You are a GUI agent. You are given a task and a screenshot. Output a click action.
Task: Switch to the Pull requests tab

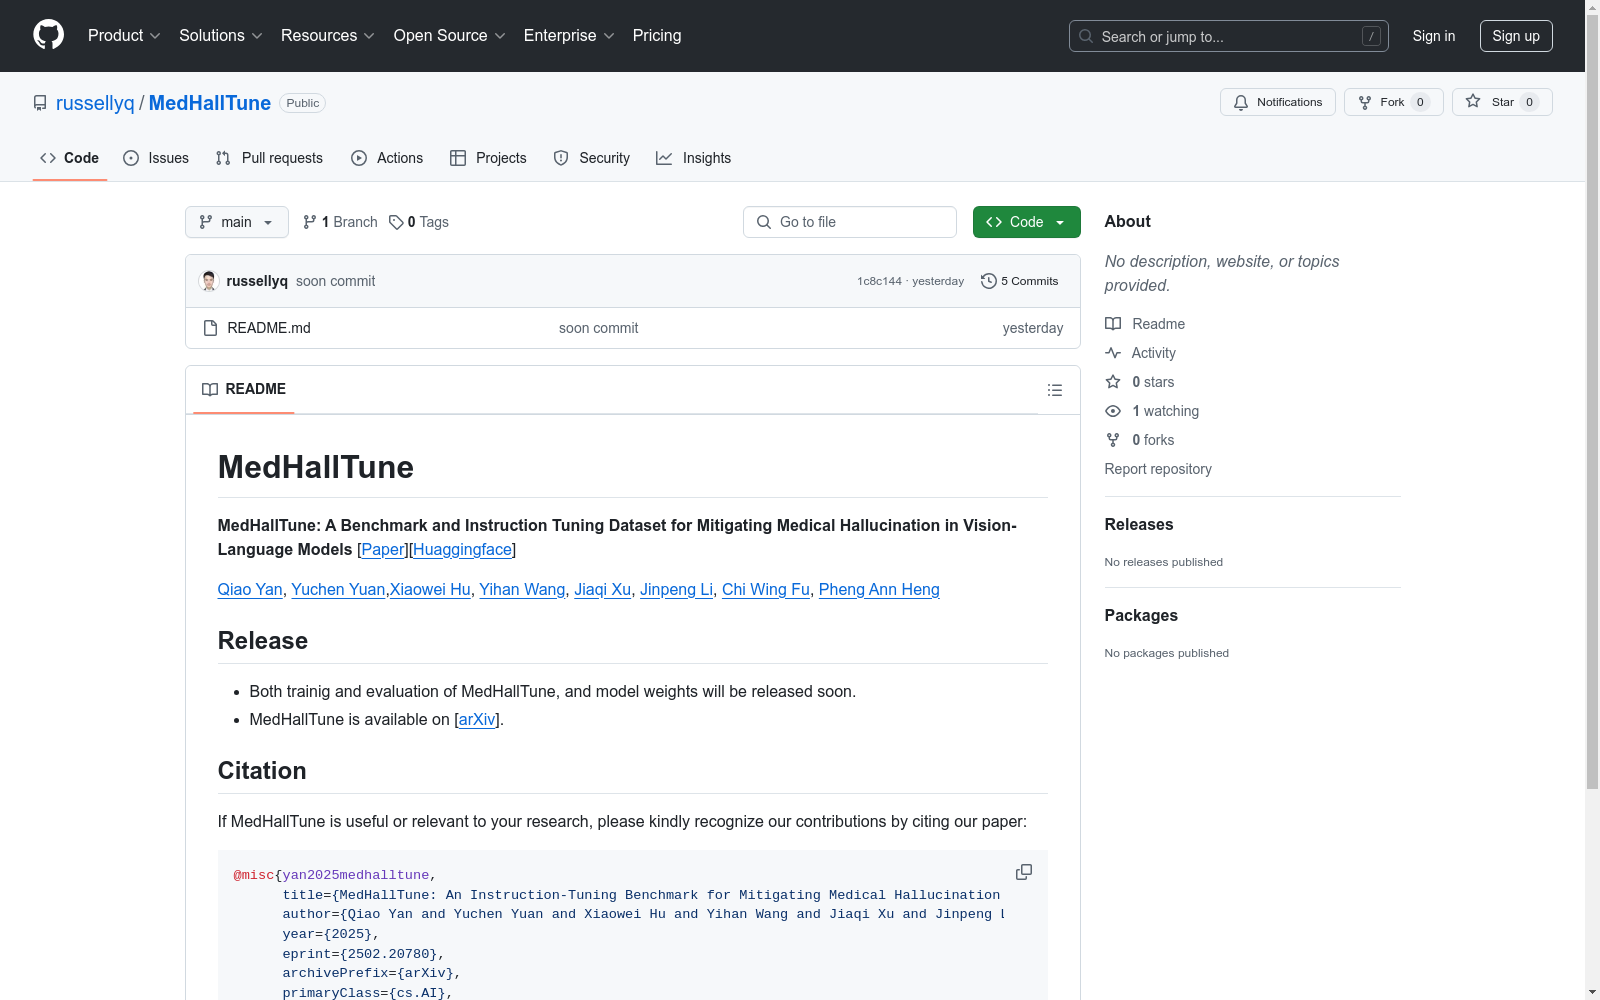coord(269,158)
